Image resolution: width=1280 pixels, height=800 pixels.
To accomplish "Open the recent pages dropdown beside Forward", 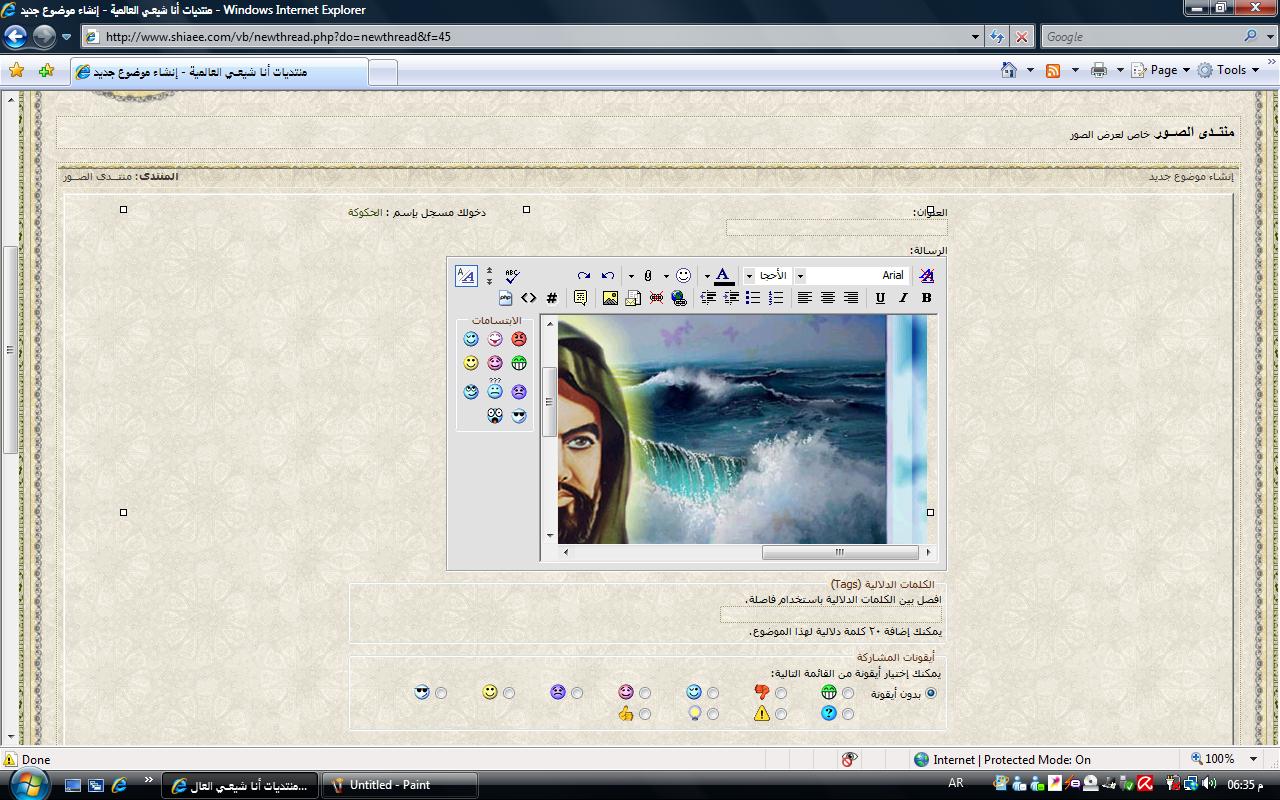I will (x=67, y=37).
